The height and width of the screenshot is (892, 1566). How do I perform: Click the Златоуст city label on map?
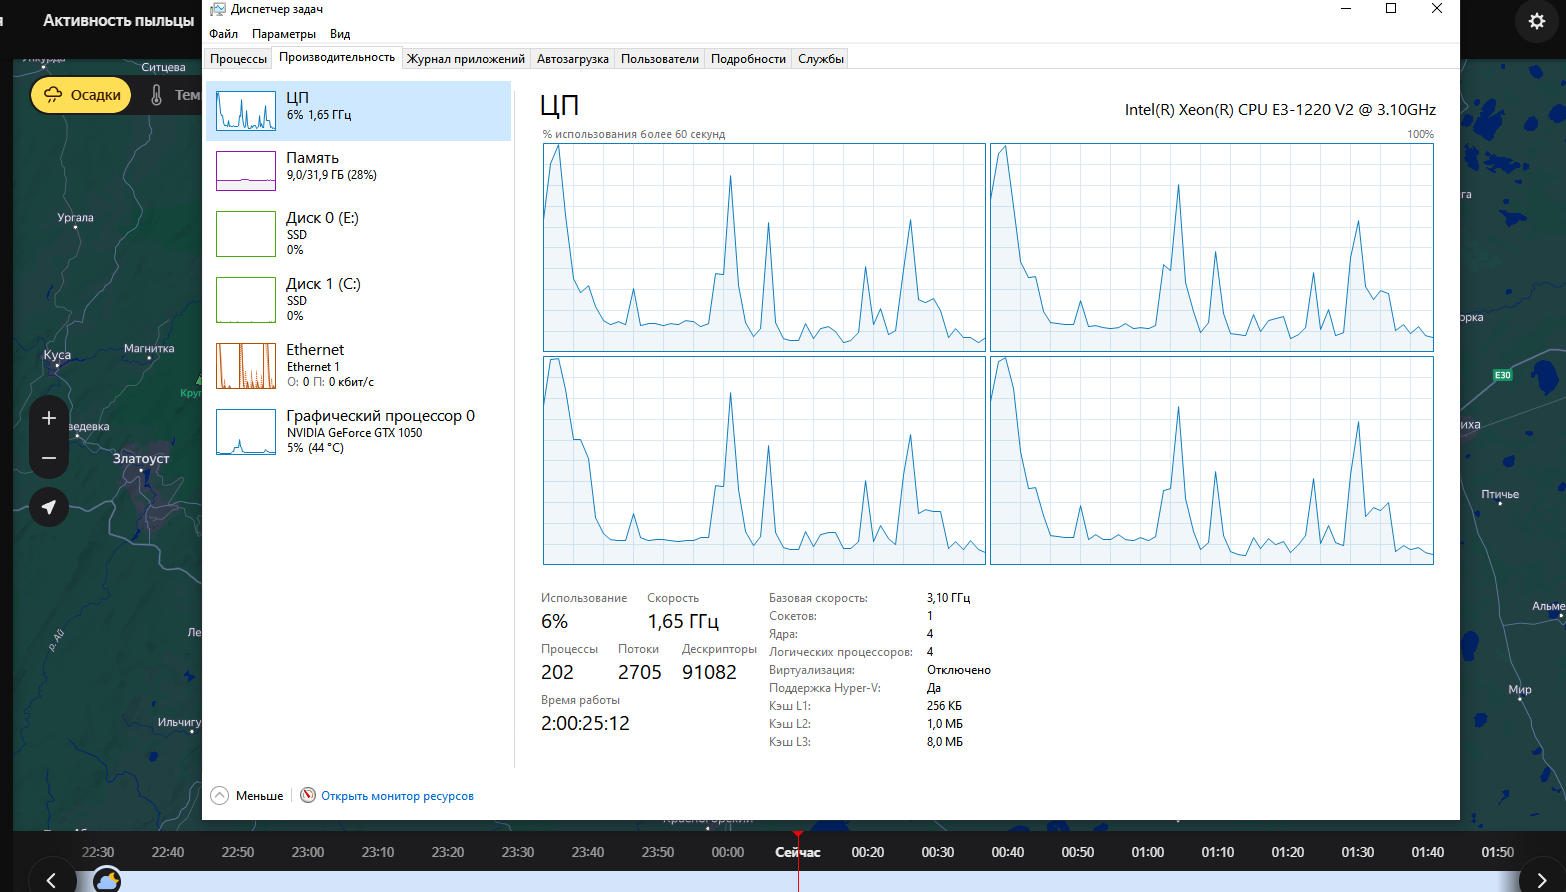click(x=141, y=459)
